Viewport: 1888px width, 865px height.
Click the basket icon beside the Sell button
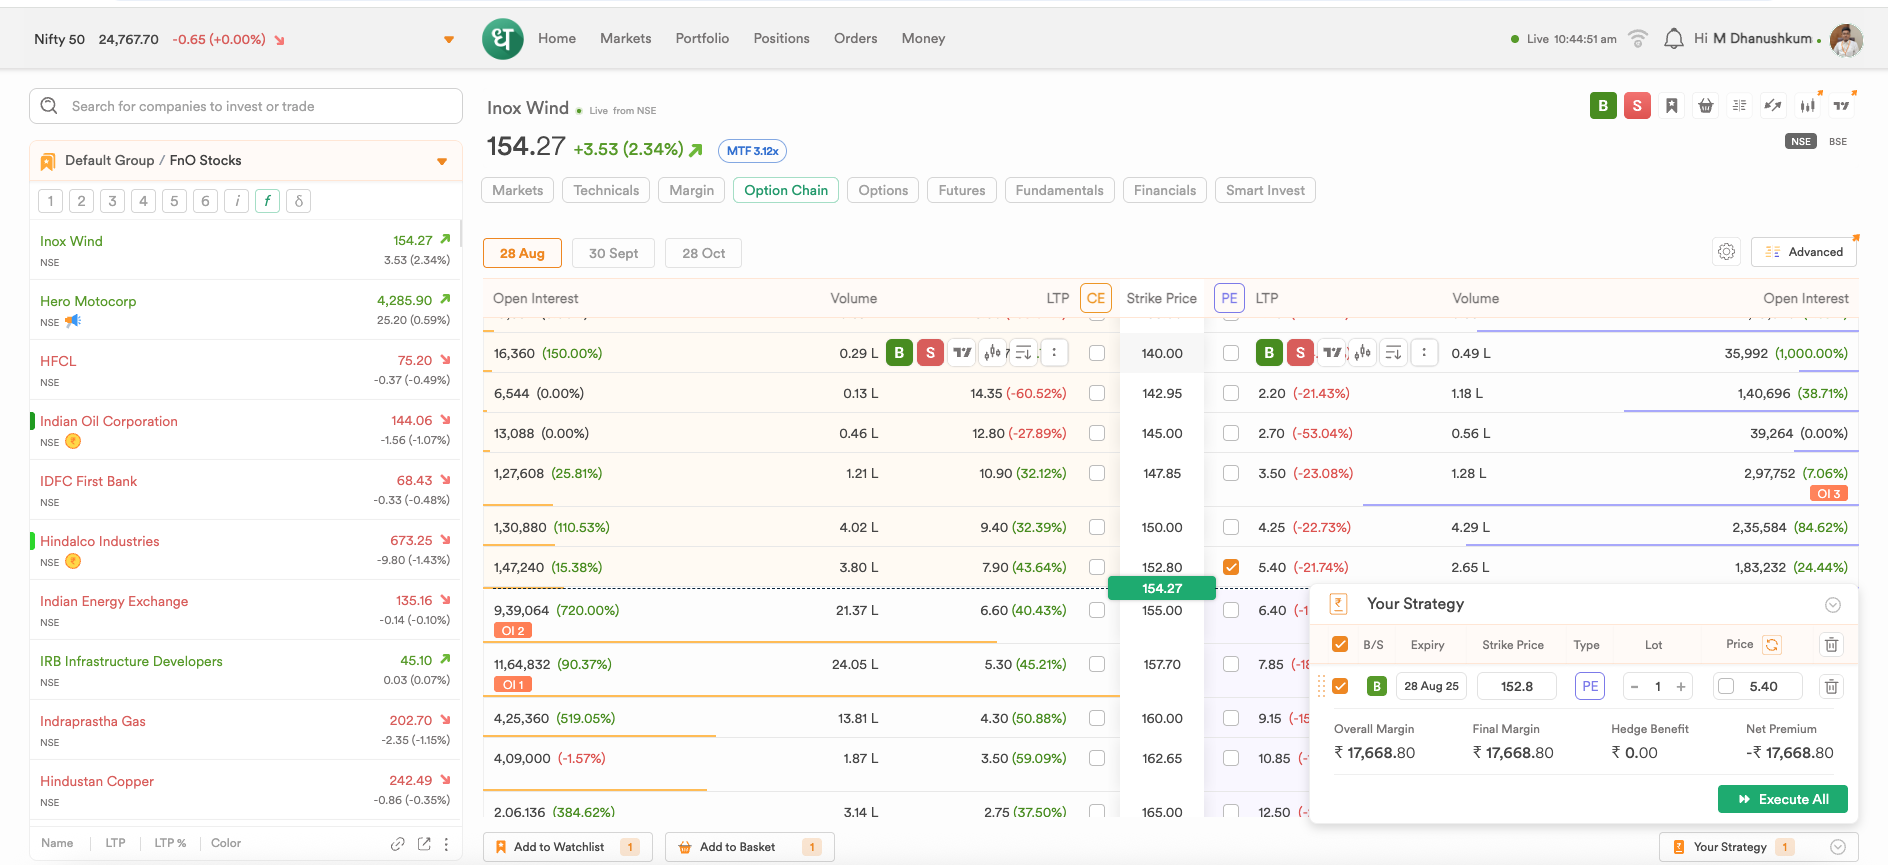click(1706, 106)
